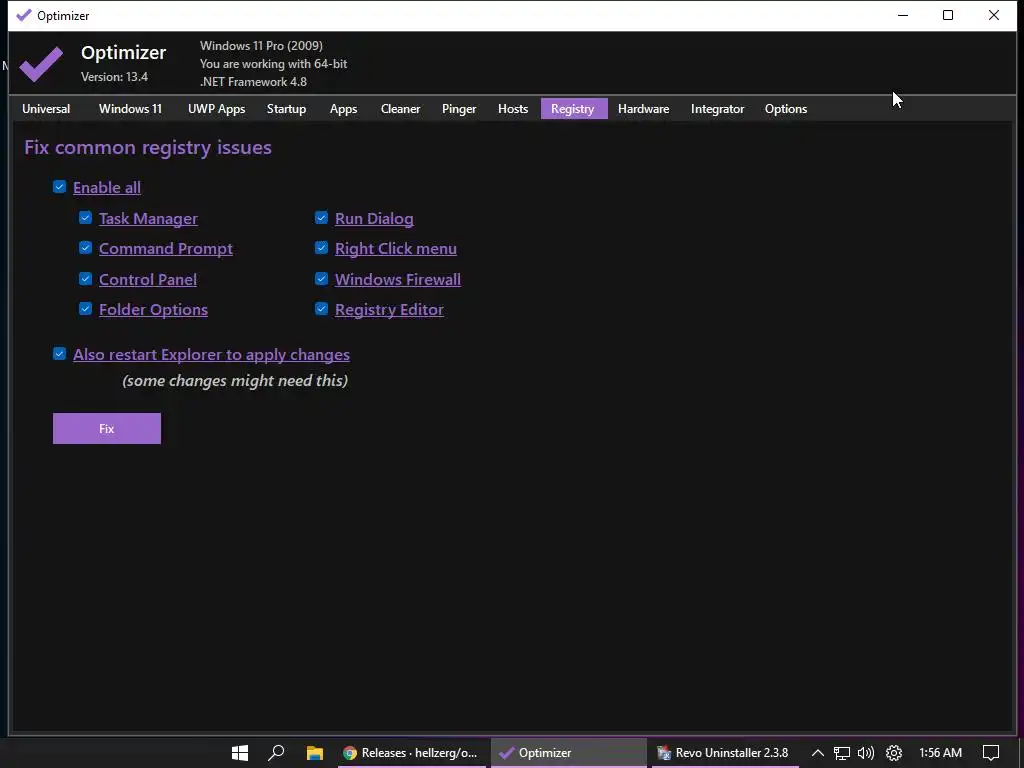The image size is (1024, 768).
Task: Click Command Prompt link label
Action: (x=166, y=249)
